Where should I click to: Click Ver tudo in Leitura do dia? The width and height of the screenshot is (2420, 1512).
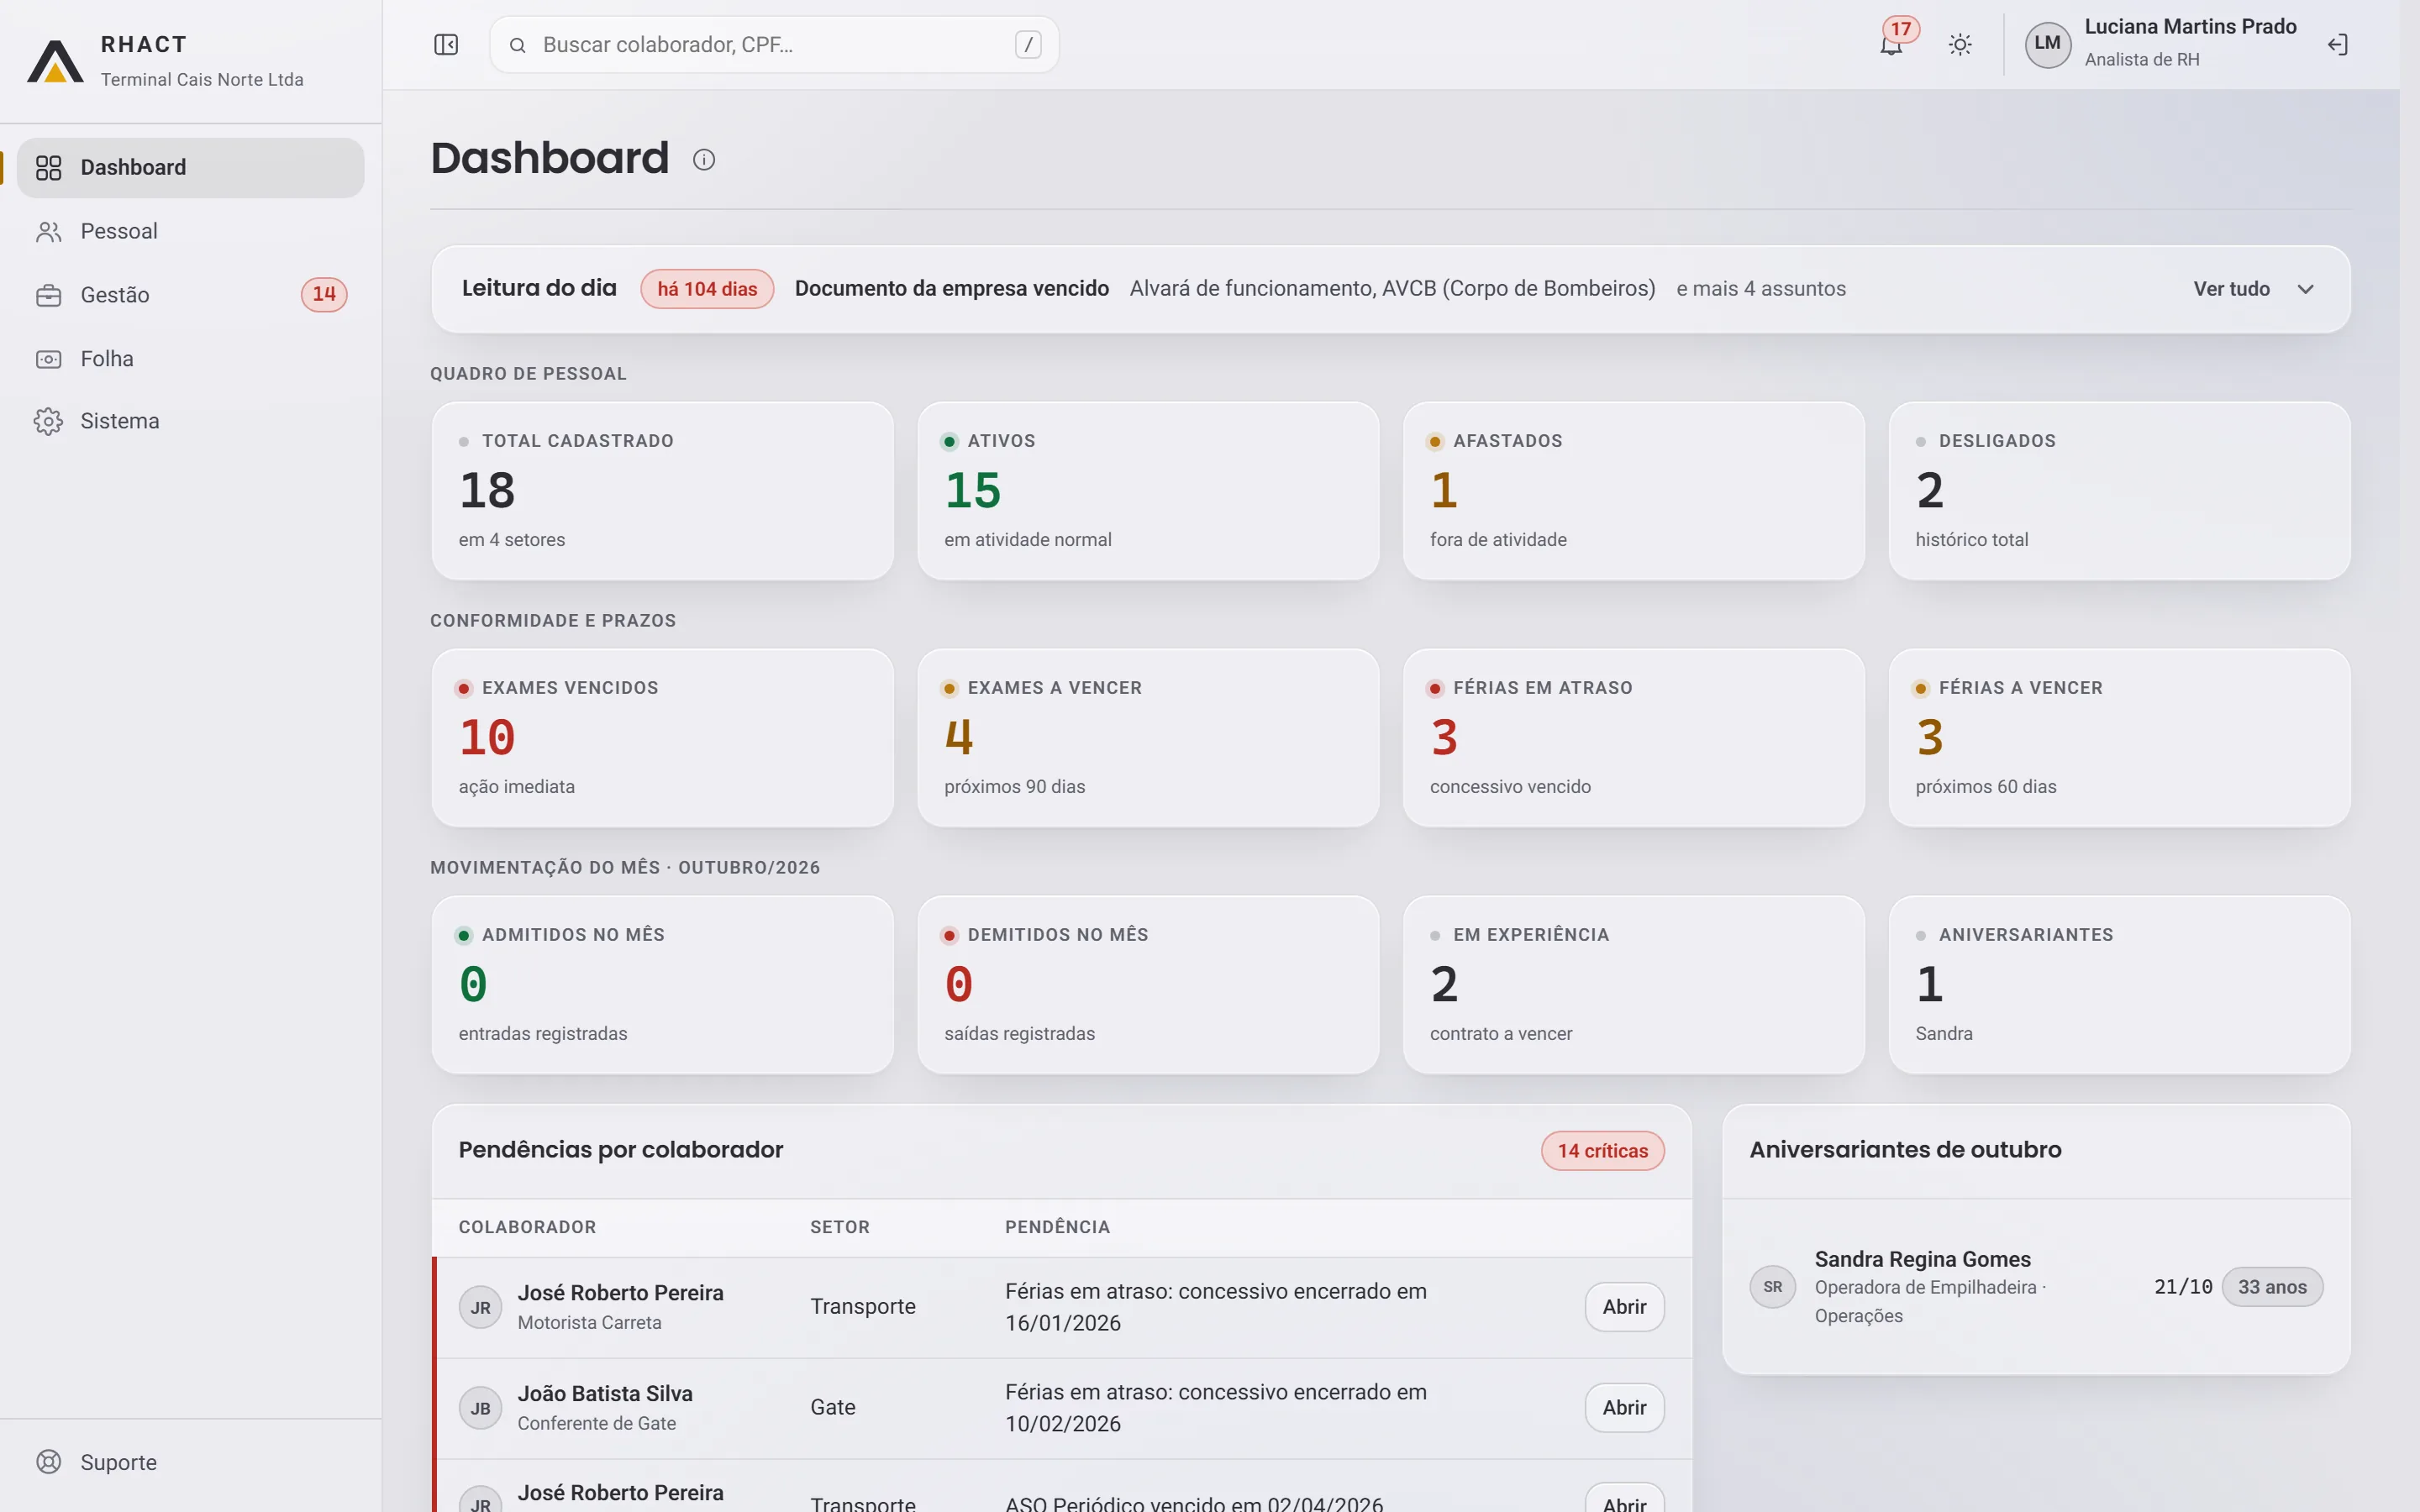2231,289
